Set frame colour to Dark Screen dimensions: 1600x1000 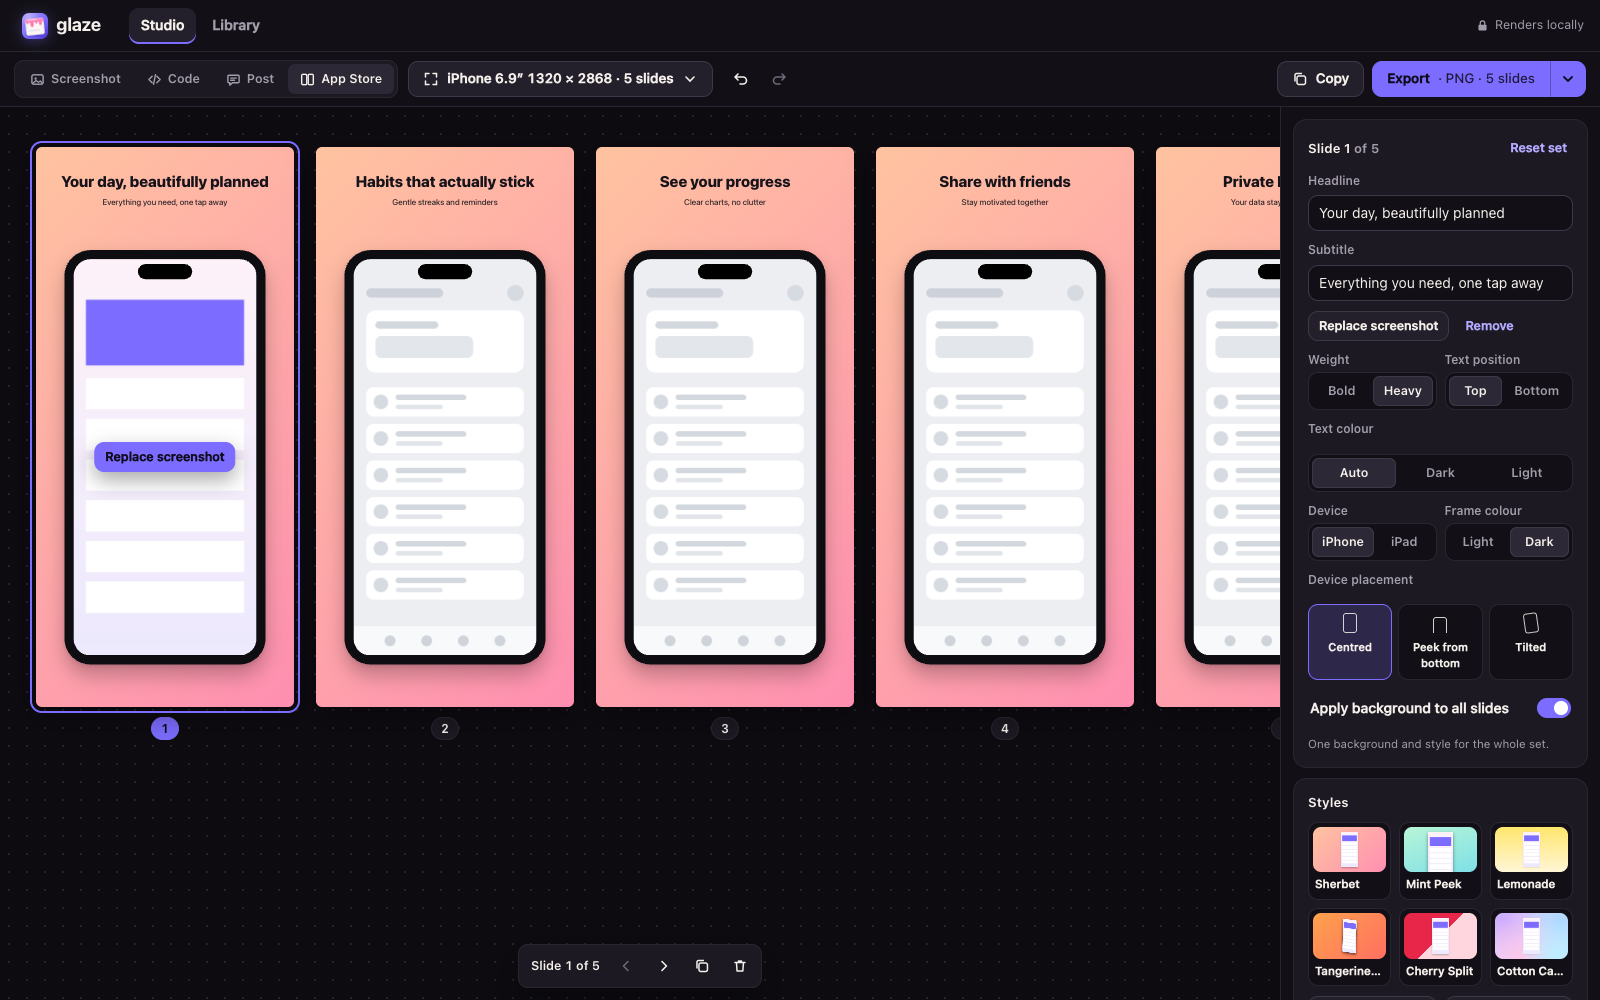click(x=1539, y=542)
